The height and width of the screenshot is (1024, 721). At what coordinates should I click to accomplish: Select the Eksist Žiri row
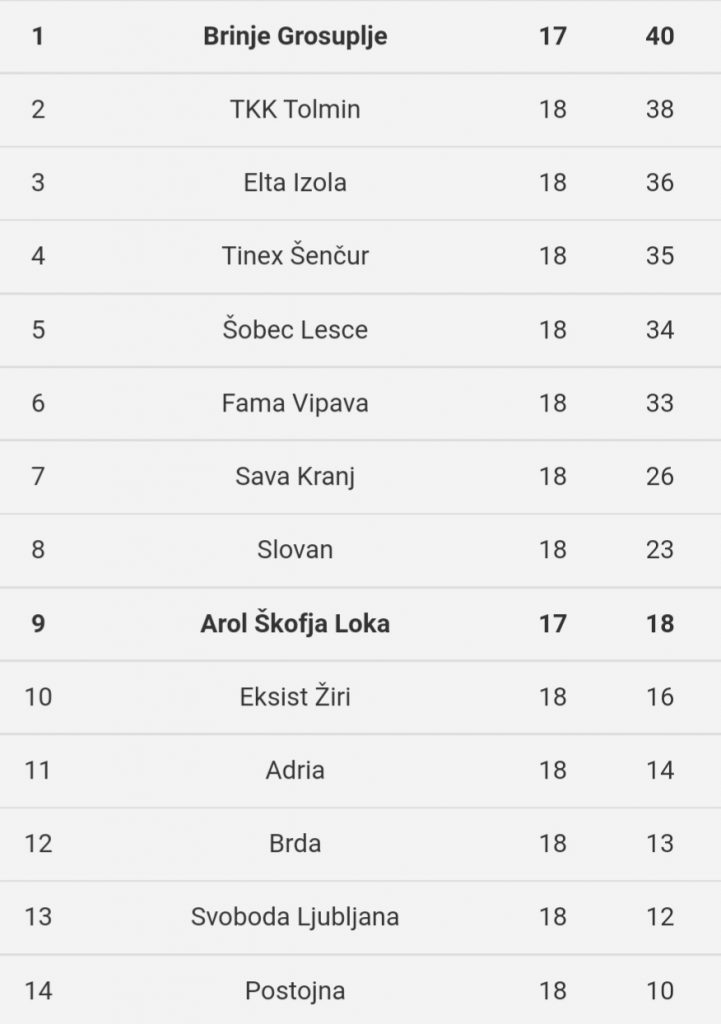click(360, 697)
